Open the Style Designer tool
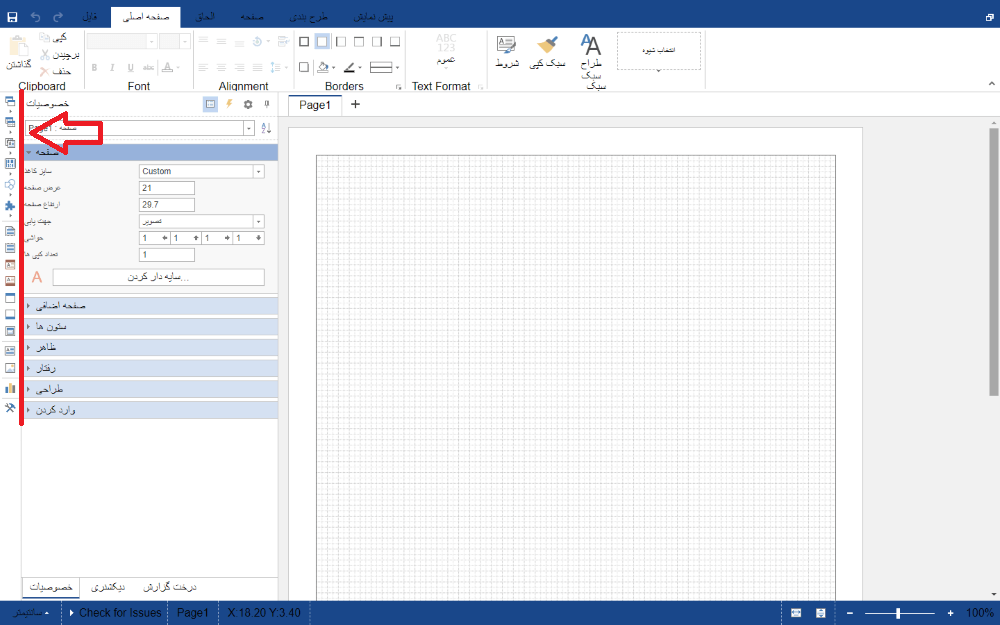 point(592,53)
